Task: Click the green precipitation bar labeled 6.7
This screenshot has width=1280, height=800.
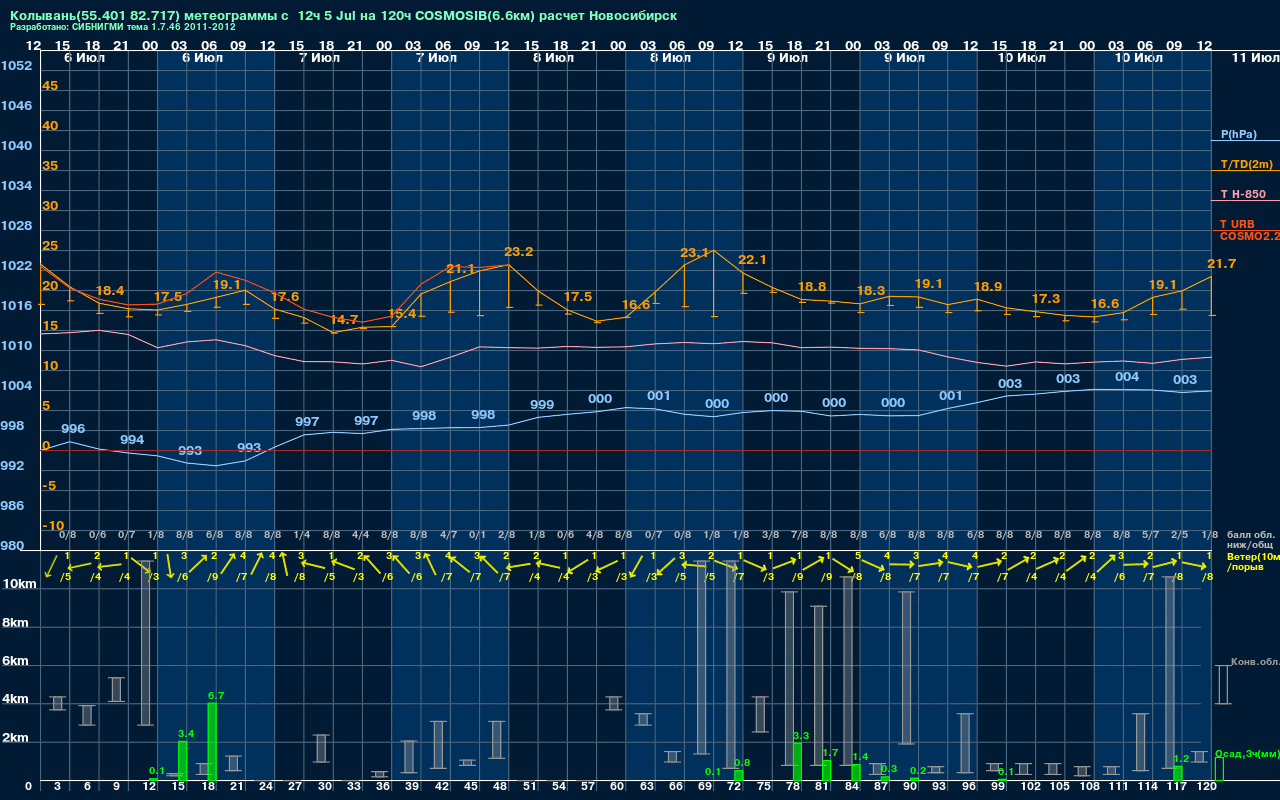Action: click(212, 742)
